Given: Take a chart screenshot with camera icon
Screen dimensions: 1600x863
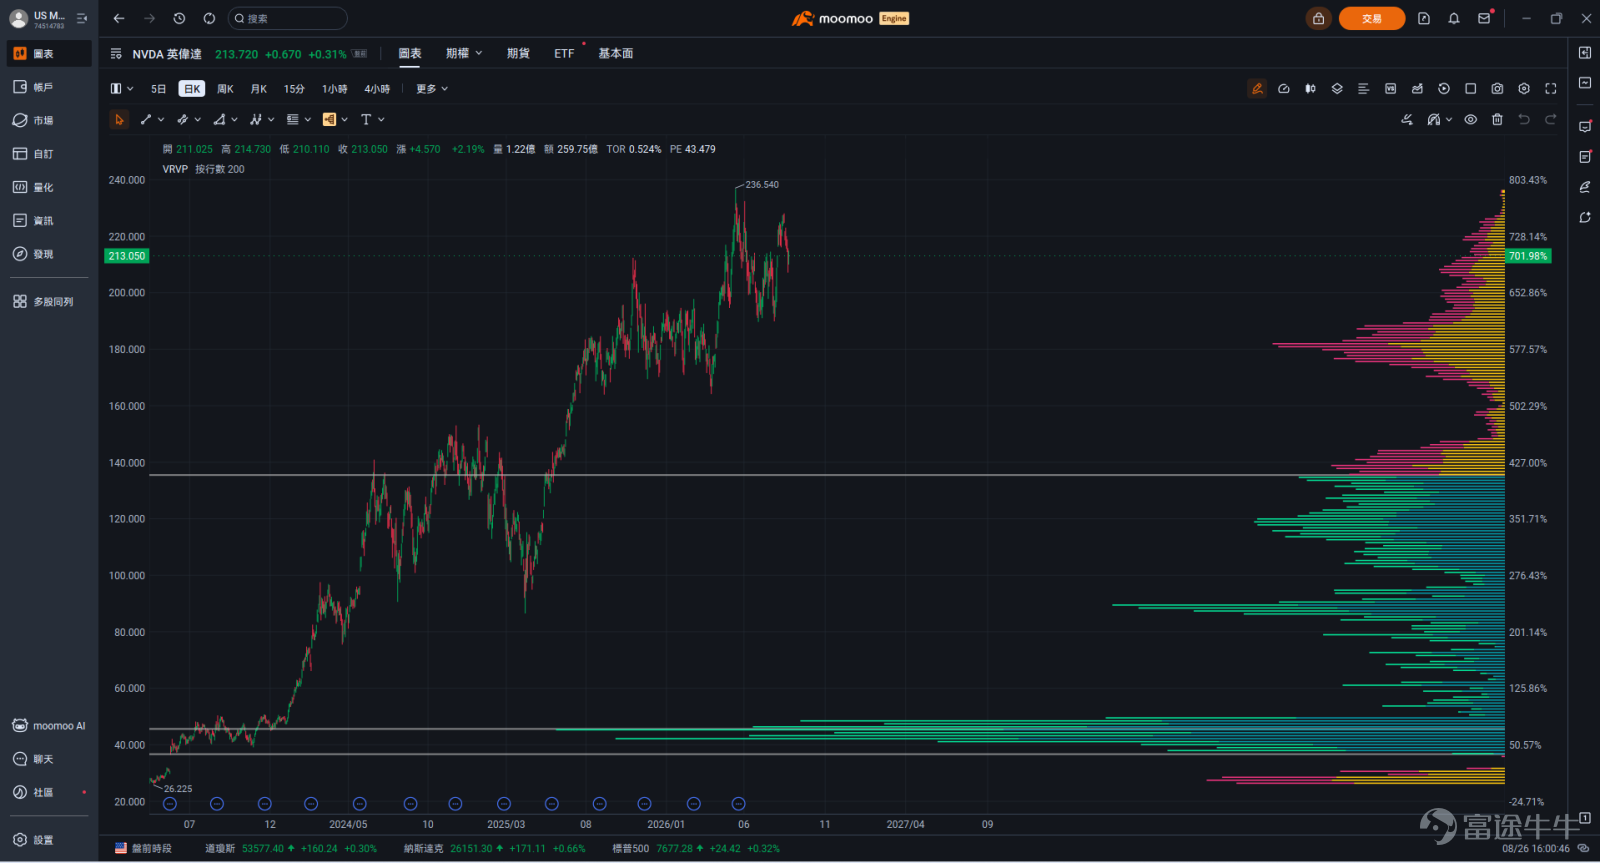Looking at the screenshot, I should (x=1497, y=89).
